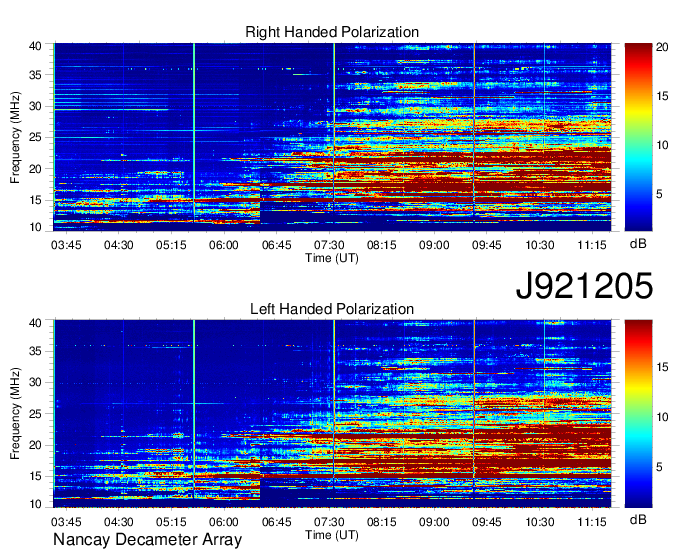Click "Time (UT)" label under Left Handed plot

click(x=332, y=535)
